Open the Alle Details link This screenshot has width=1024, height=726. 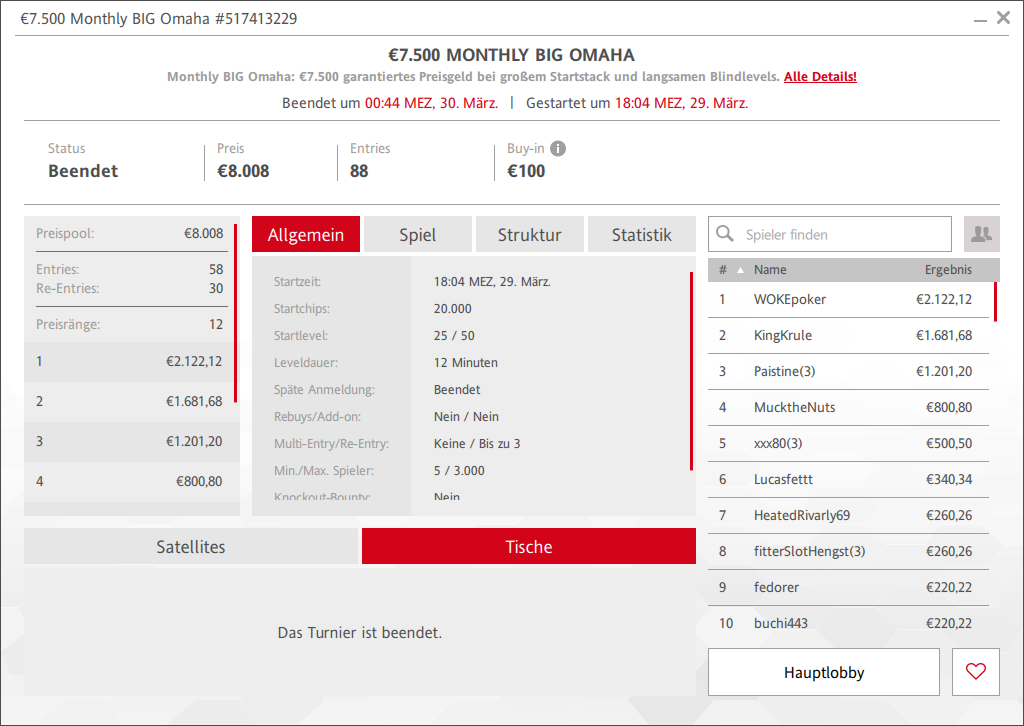820,77
